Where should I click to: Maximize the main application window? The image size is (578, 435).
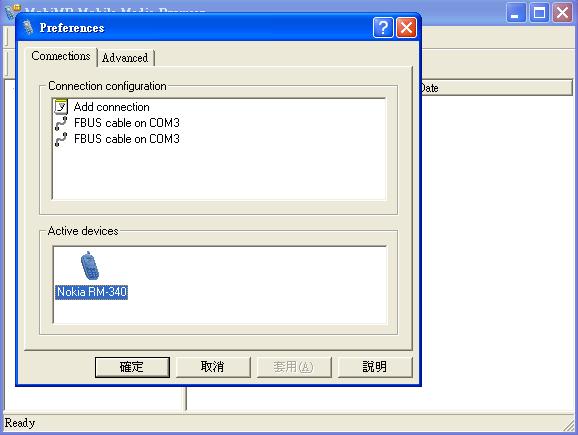point(539,13)
